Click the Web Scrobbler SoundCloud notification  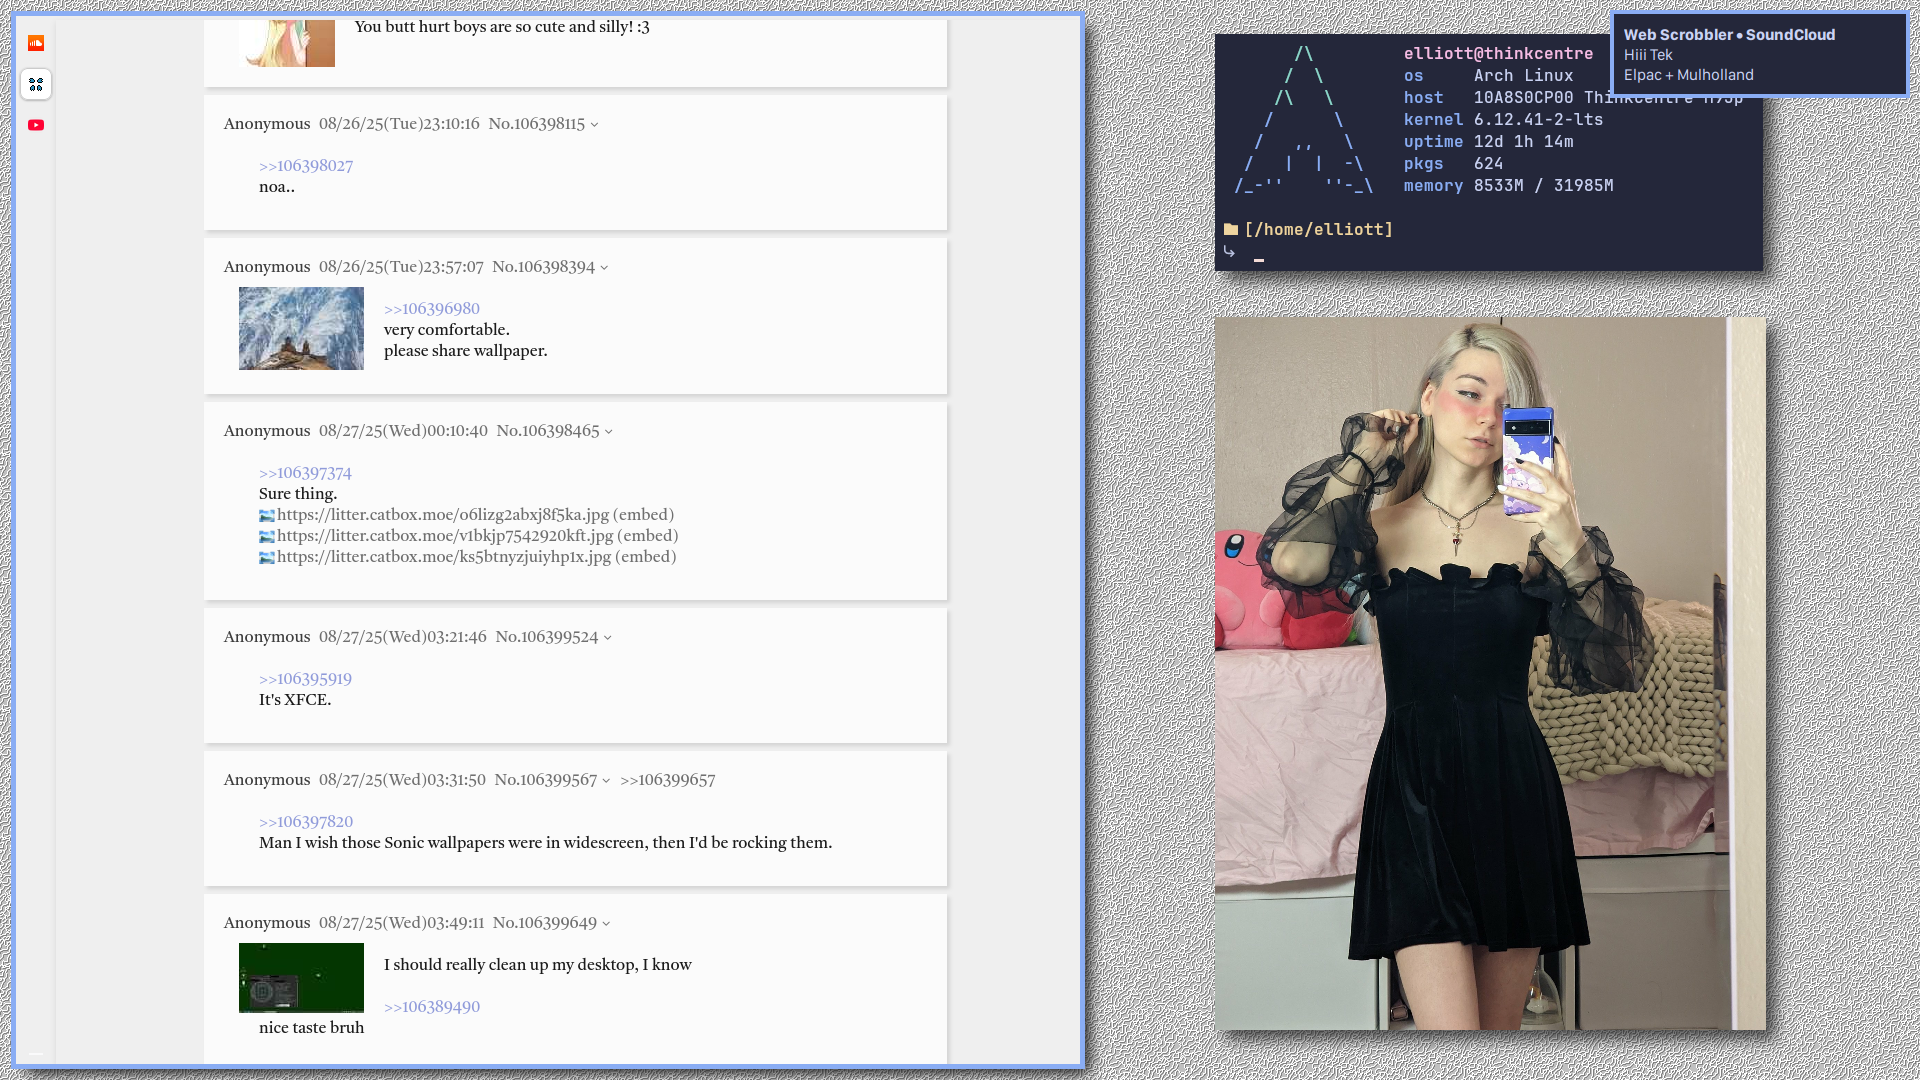1758,54
